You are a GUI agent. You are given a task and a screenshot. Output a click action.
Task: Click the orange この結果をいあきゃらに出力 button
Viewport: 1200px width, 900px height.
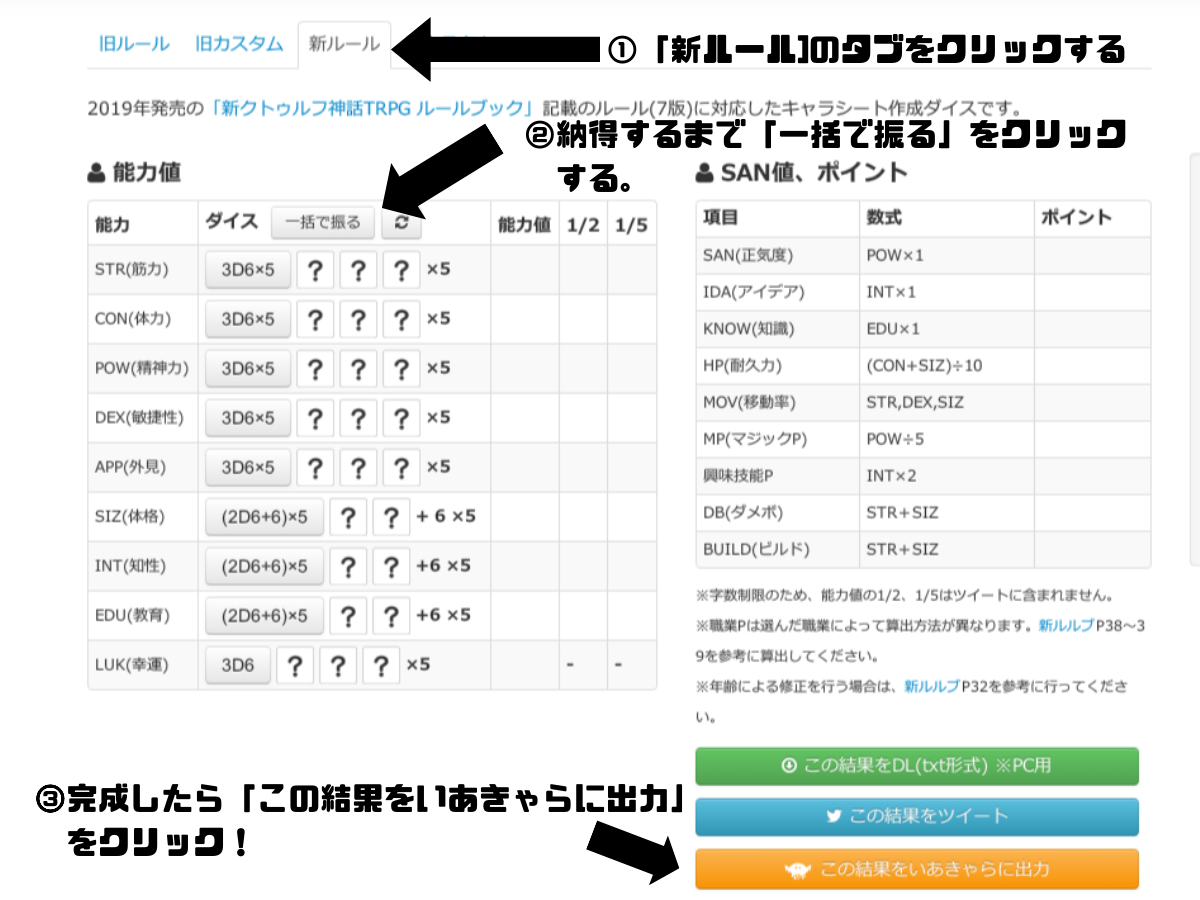click(917, 869)
